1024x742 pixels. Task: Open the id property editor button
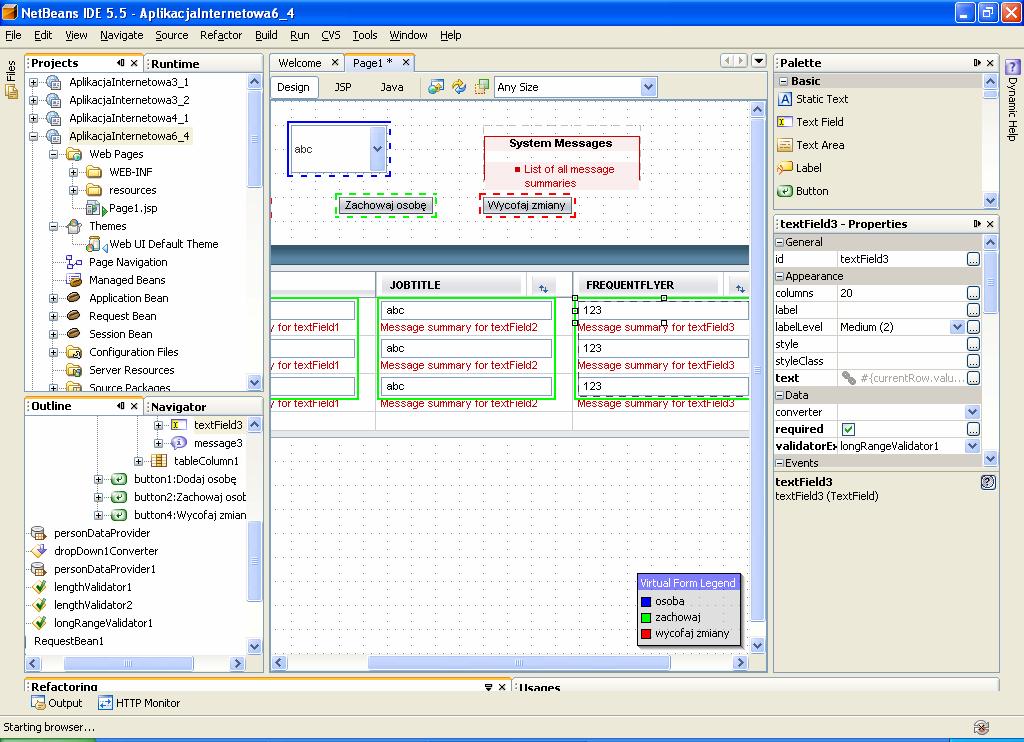(x=973, y=259)
